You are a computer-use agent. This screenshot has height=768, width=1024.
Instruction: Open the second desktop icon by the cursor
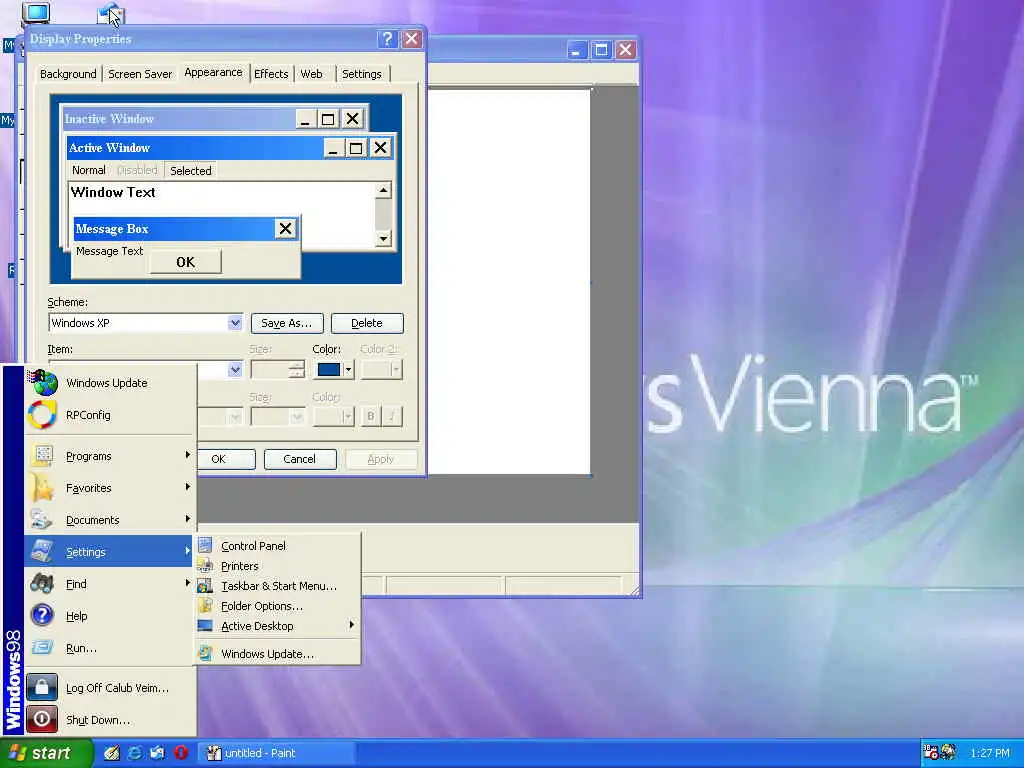(x=110, y=12)
